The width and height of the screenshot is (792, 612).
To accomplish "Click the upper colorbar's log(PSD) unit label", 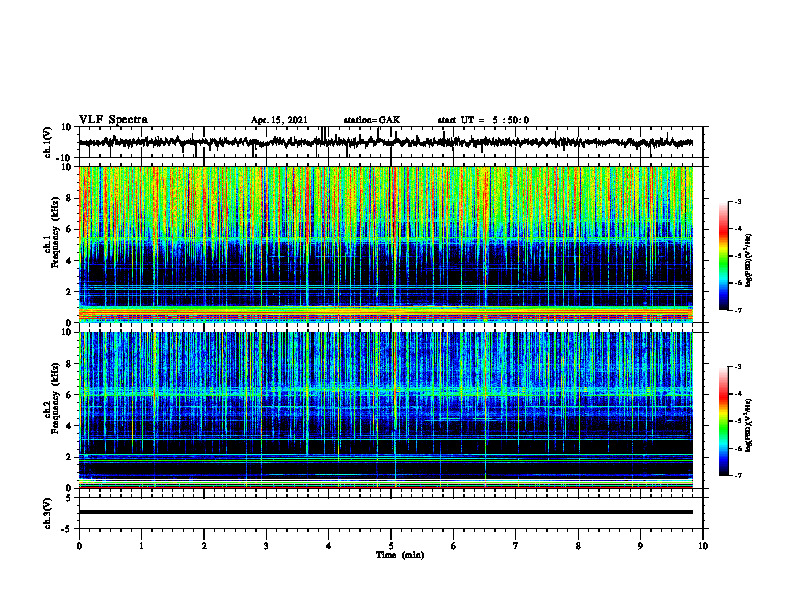I will 749,261.
